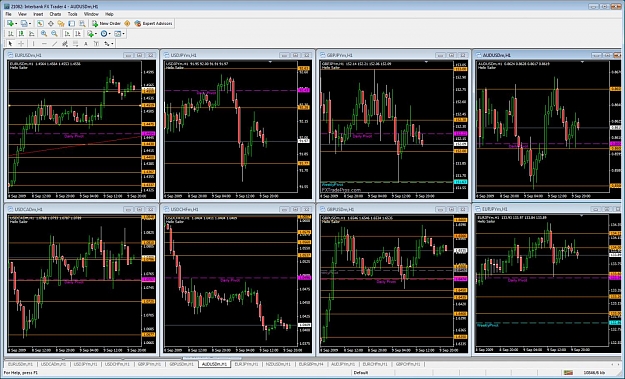Image resolution: width=625 pixels, height=379 pixels.
Task: Select the Fibonacci retracement tool
Action: [x=75, y=44]
